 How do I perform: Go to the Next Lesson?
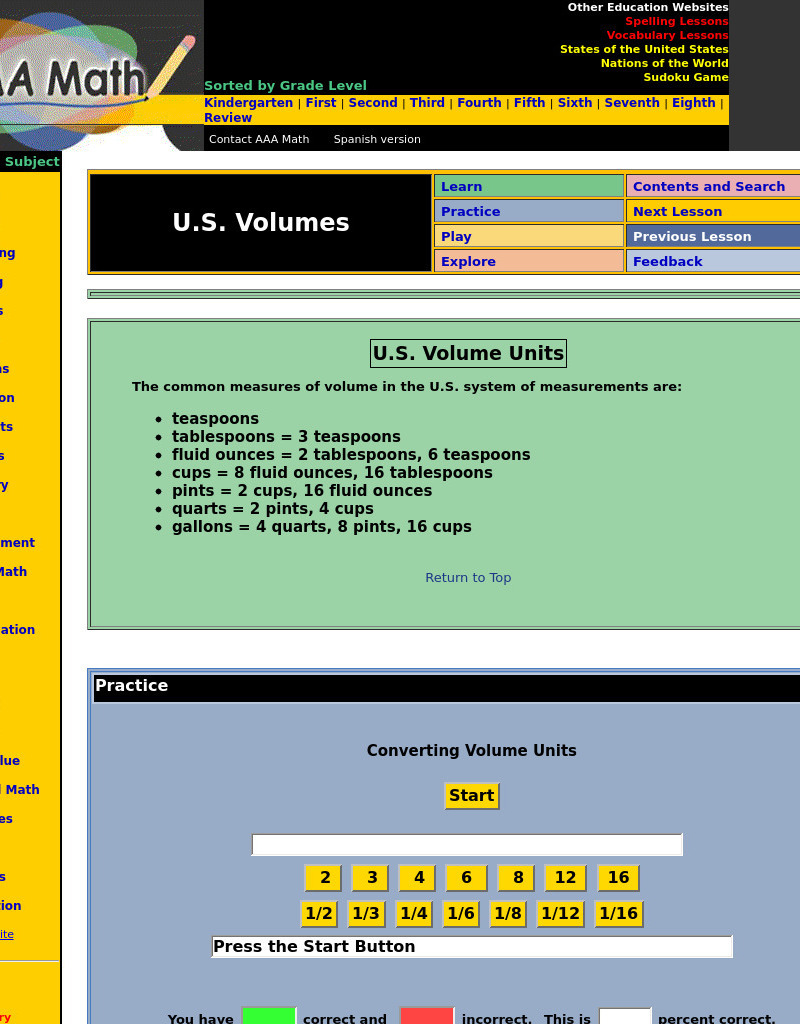(676, 211)
